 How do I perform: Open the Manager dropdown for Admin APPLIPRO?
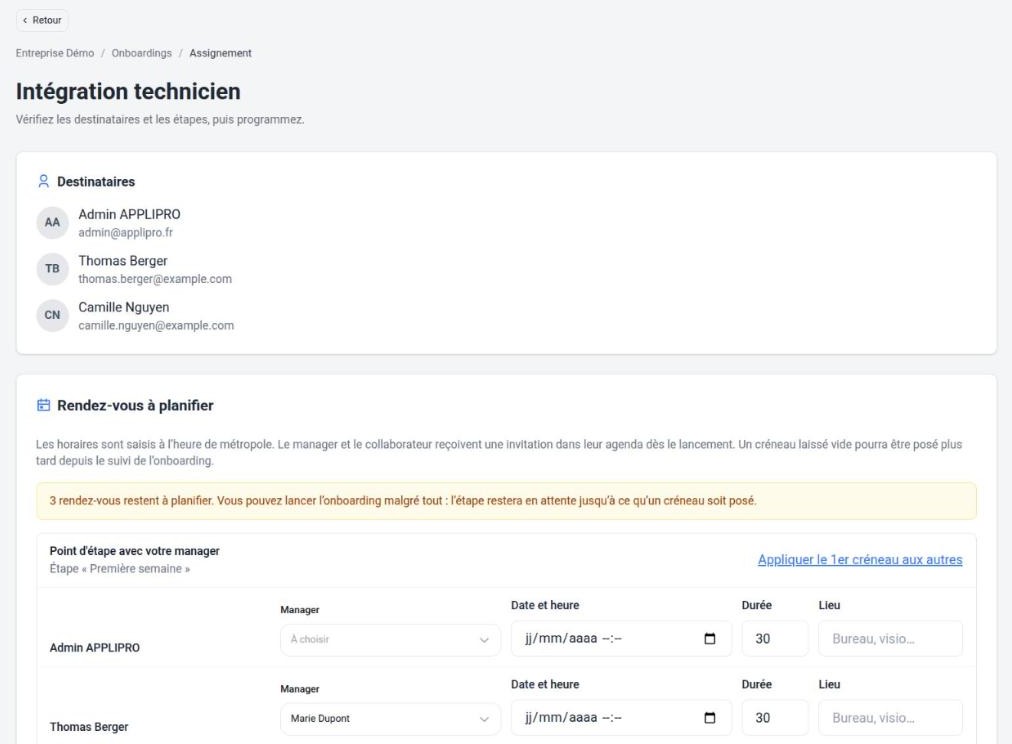[x=390, y=639]
